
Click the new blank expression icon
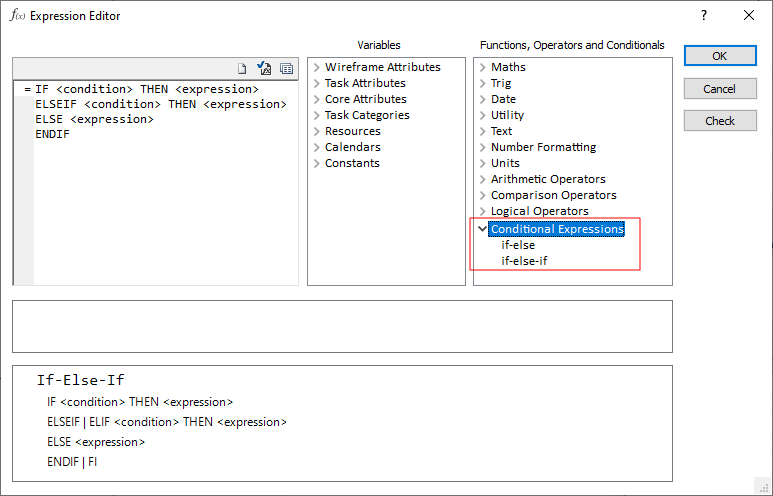pos(242,69)
